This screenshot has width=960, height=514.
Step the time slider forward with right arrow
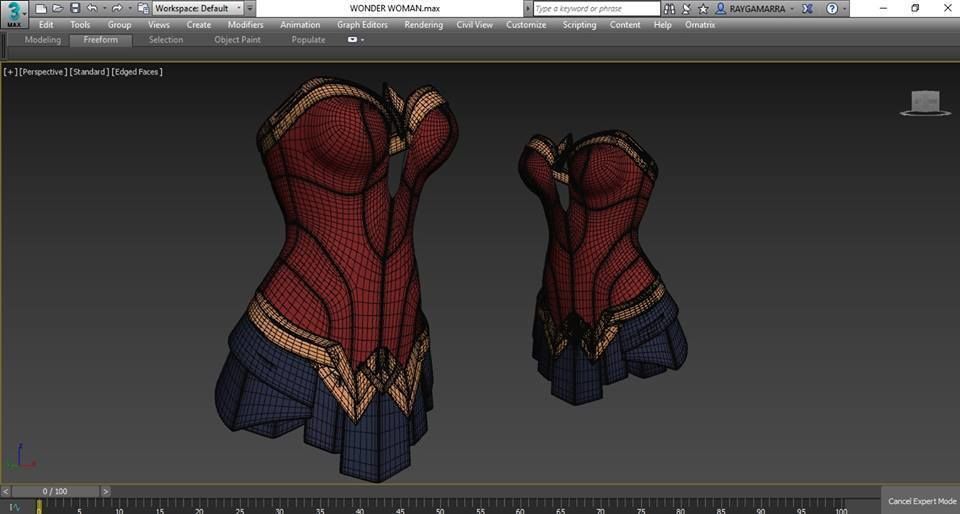click(x=105, y=491)
